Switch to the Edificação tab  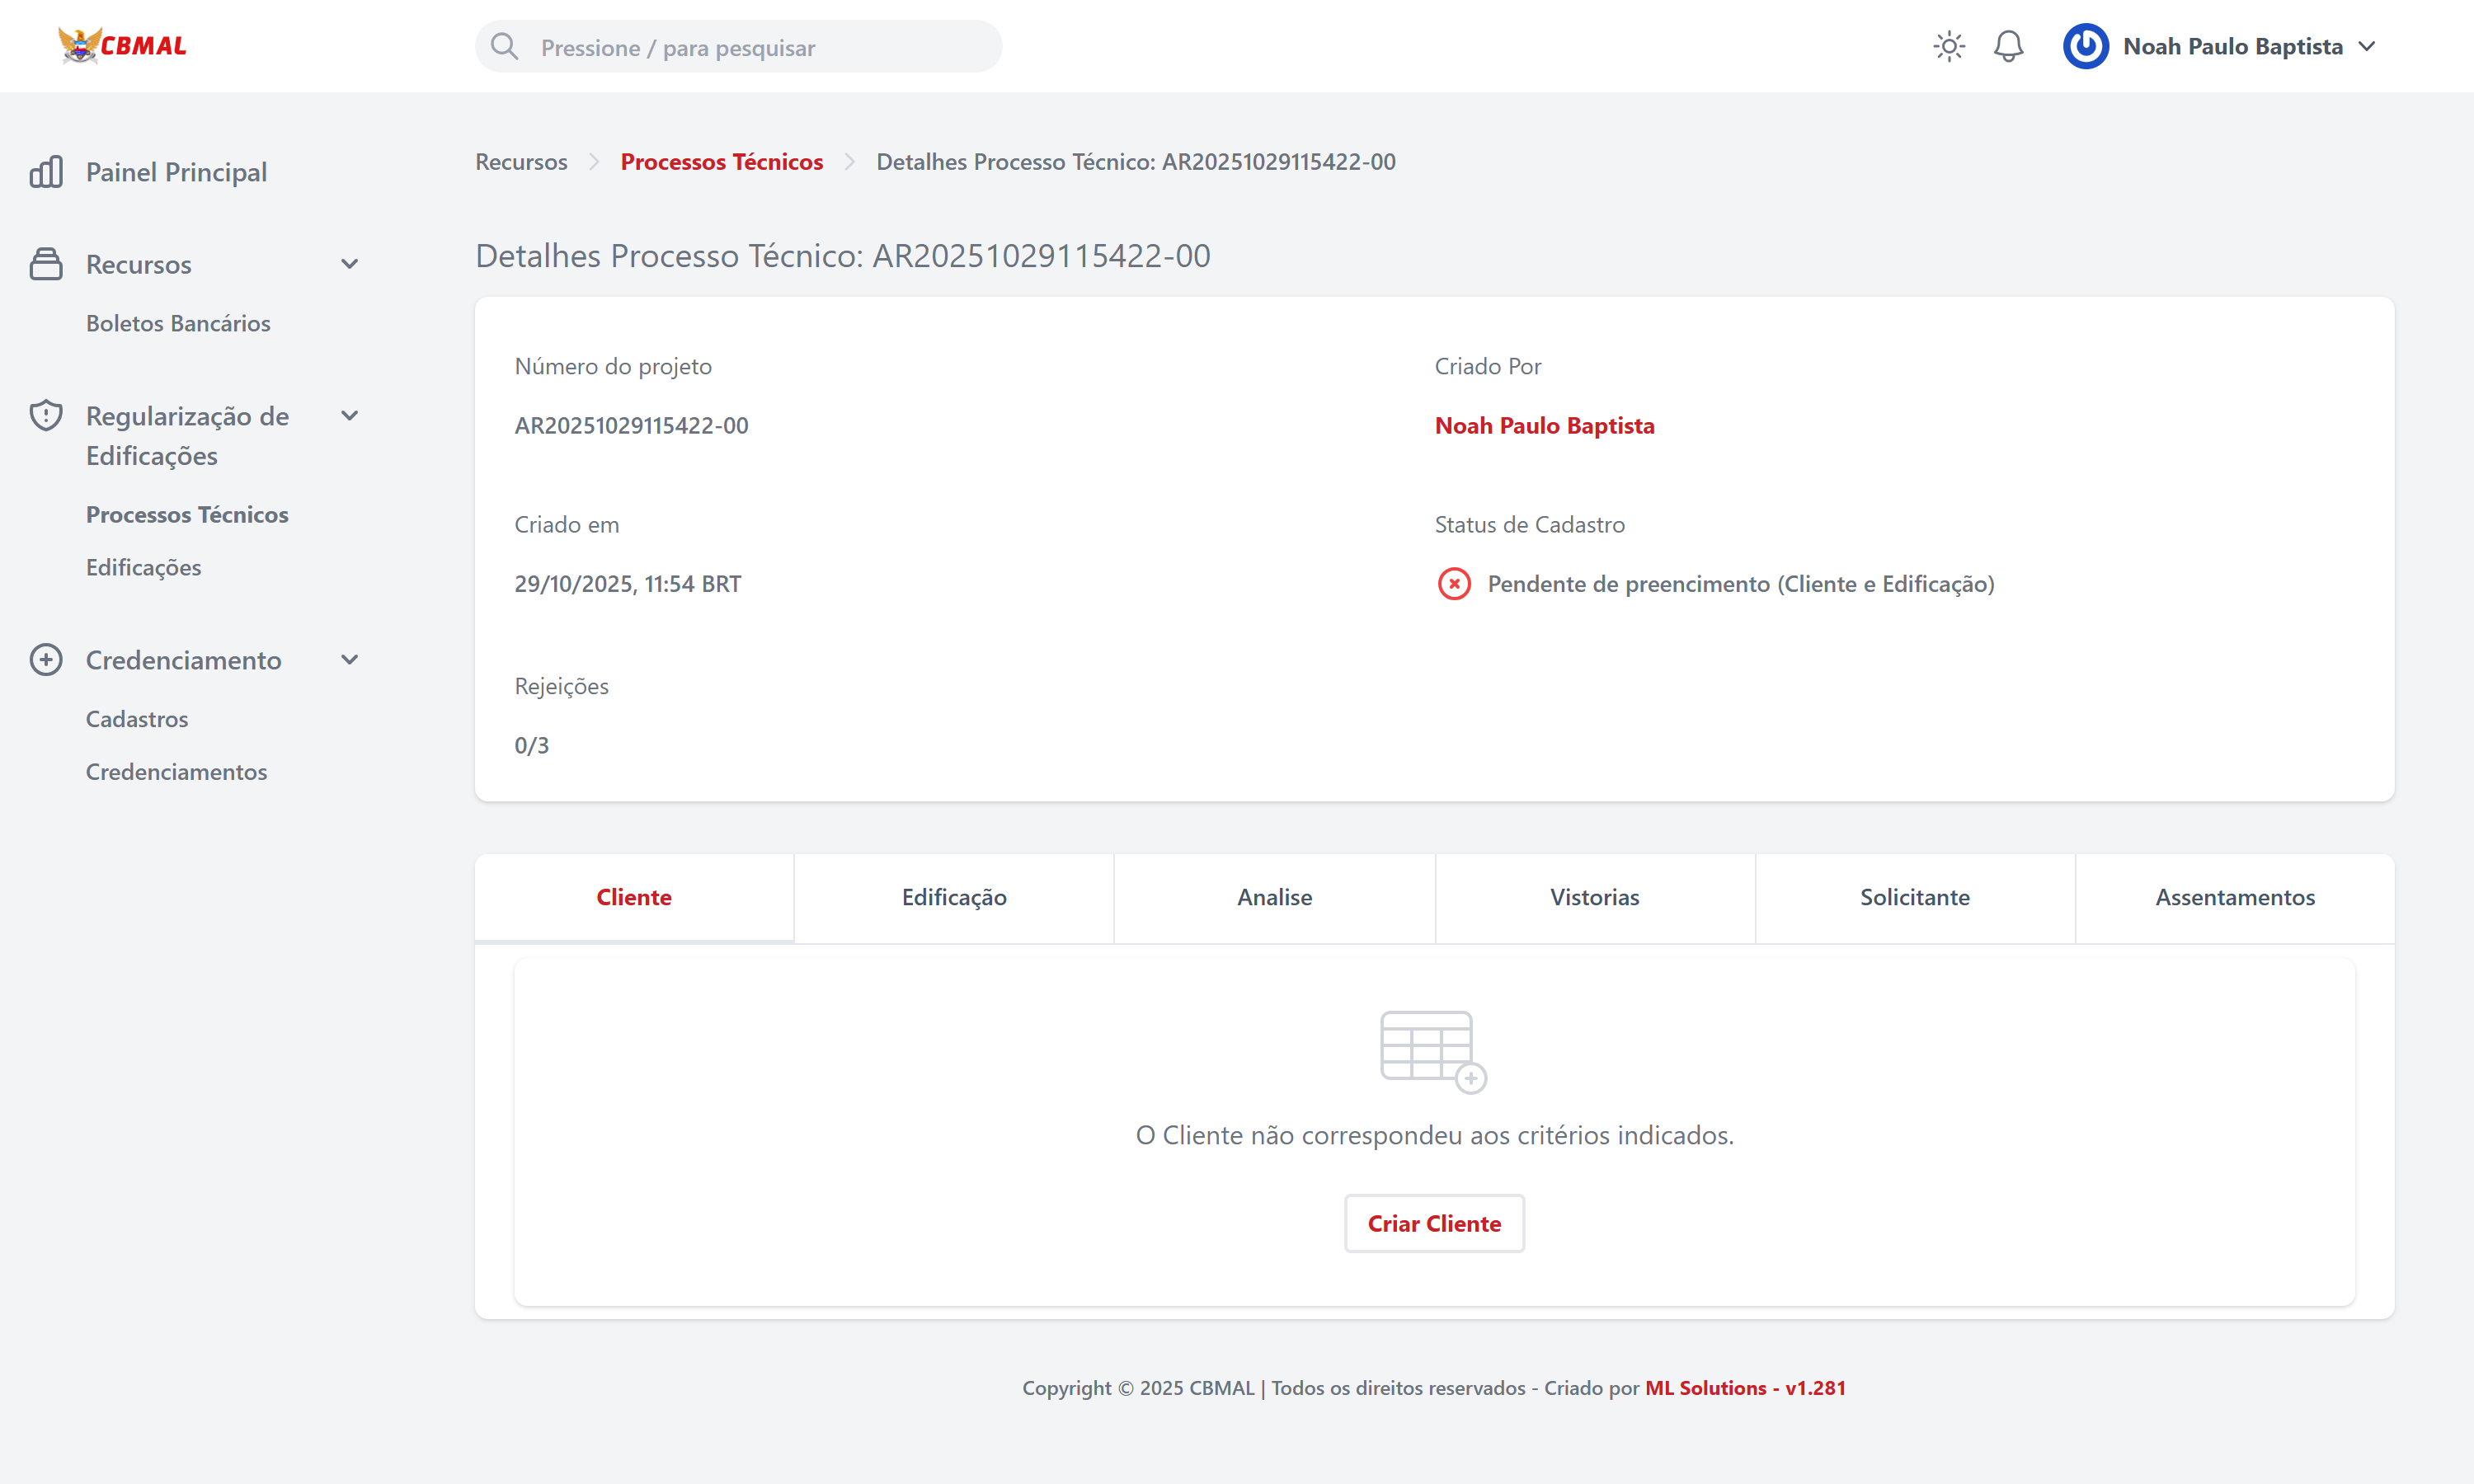tap(954, 897)
